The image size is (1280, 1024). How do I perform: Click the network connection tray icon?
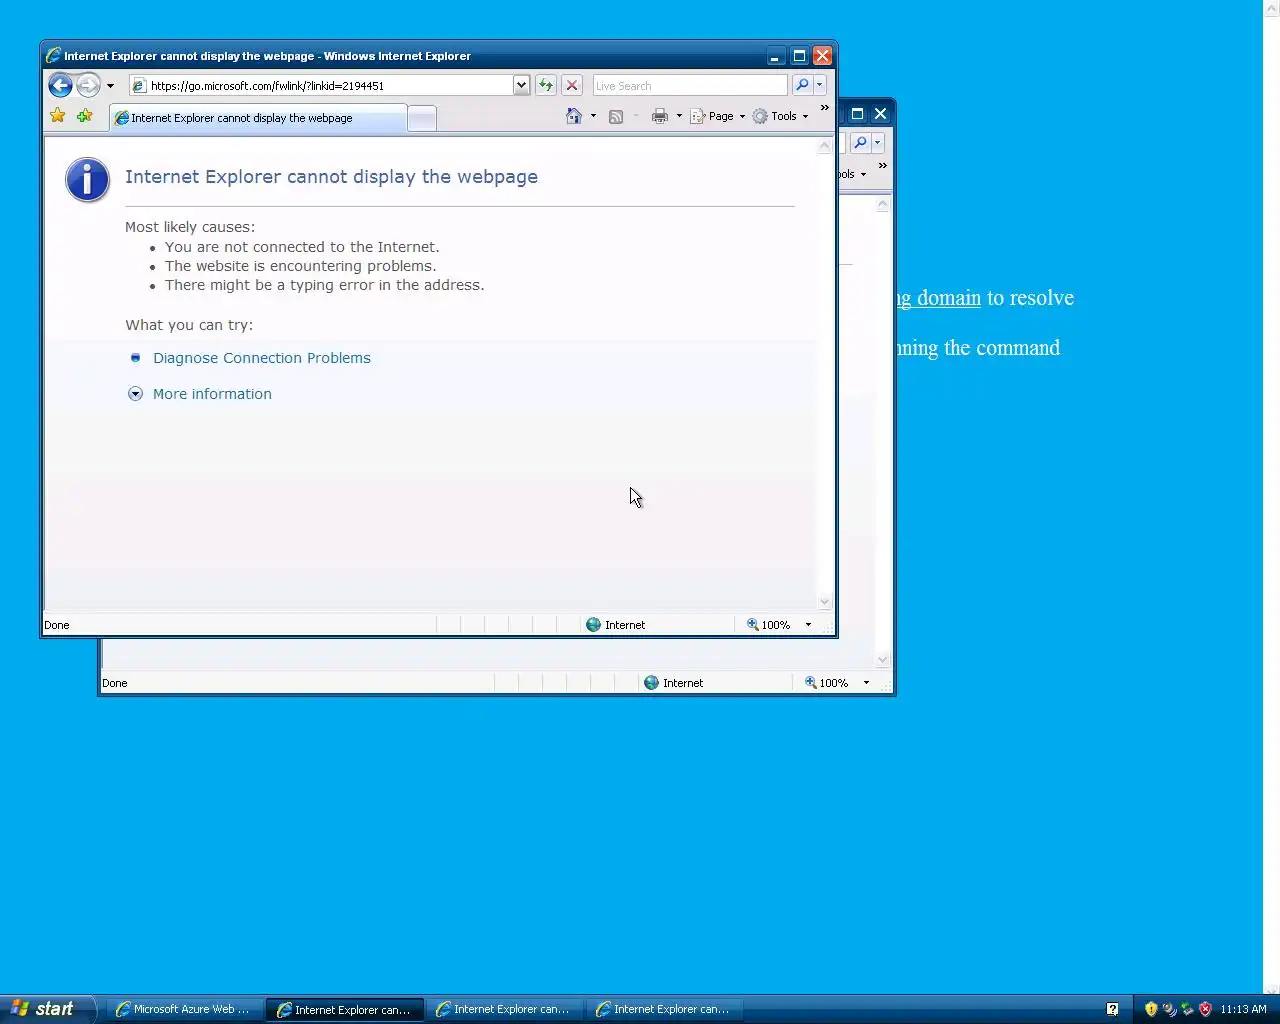[1187, 1009]
